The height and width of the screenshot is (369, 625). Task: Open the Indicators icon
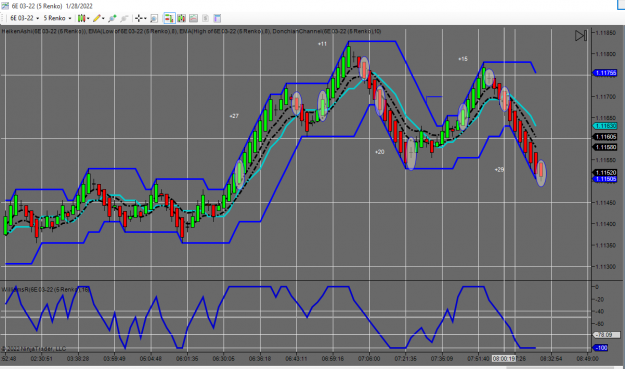click(193, 18)
